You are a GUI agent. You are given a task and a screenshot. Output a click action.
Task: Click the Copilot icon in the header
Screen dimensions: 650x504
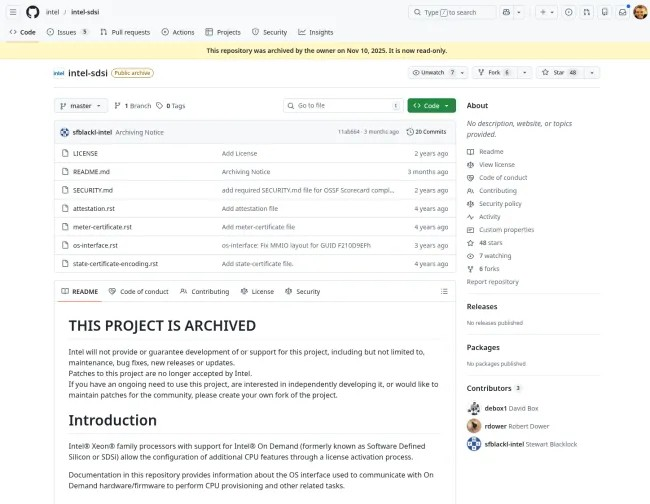coord(508,12)
